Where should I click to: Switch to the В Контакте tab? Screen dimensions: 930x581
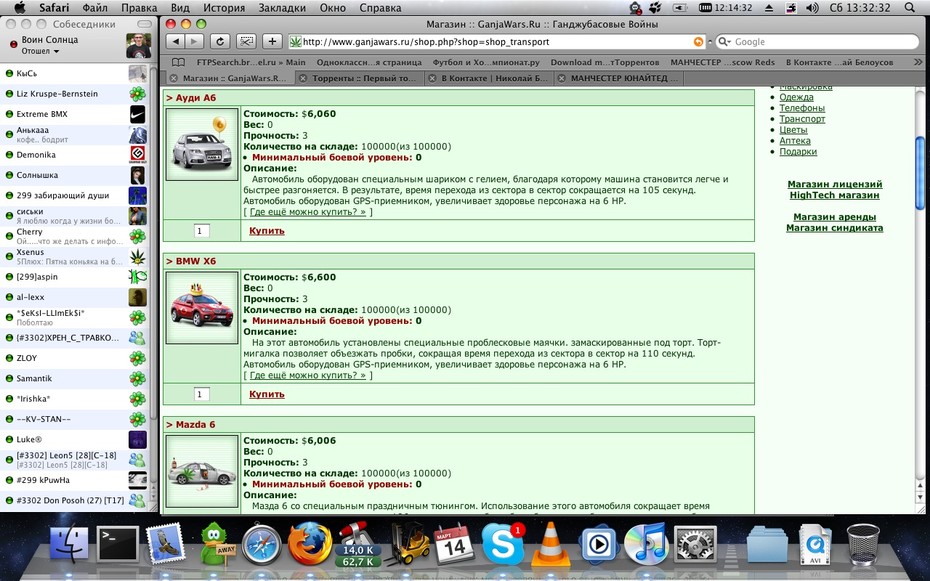pyautogui.click(x=495, y=78)
